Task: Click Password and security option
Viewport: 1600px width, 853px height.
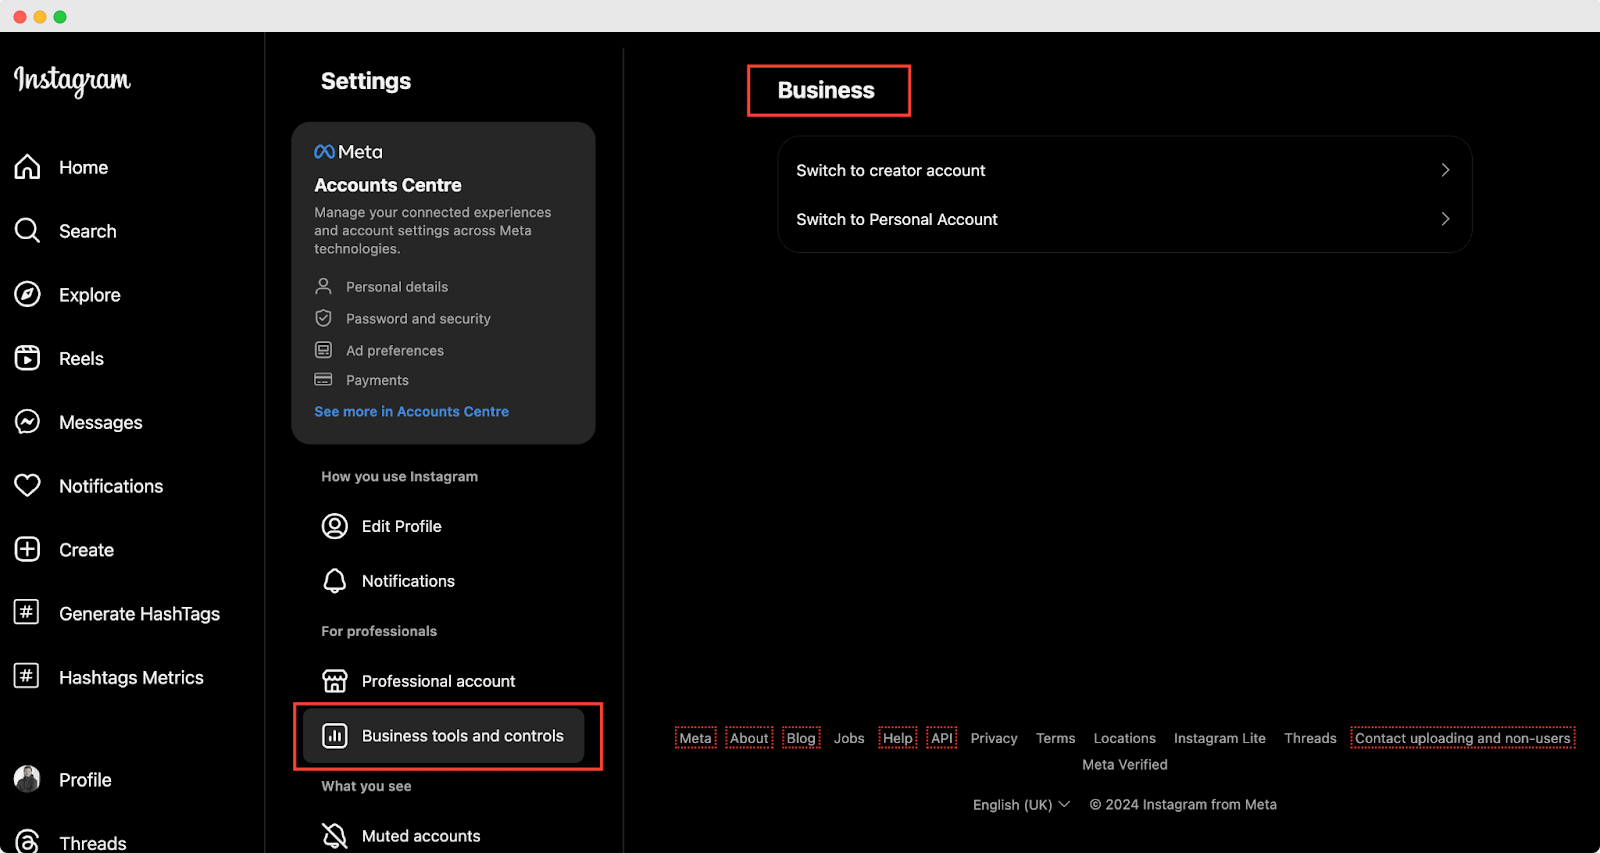Action: point(418,319)
